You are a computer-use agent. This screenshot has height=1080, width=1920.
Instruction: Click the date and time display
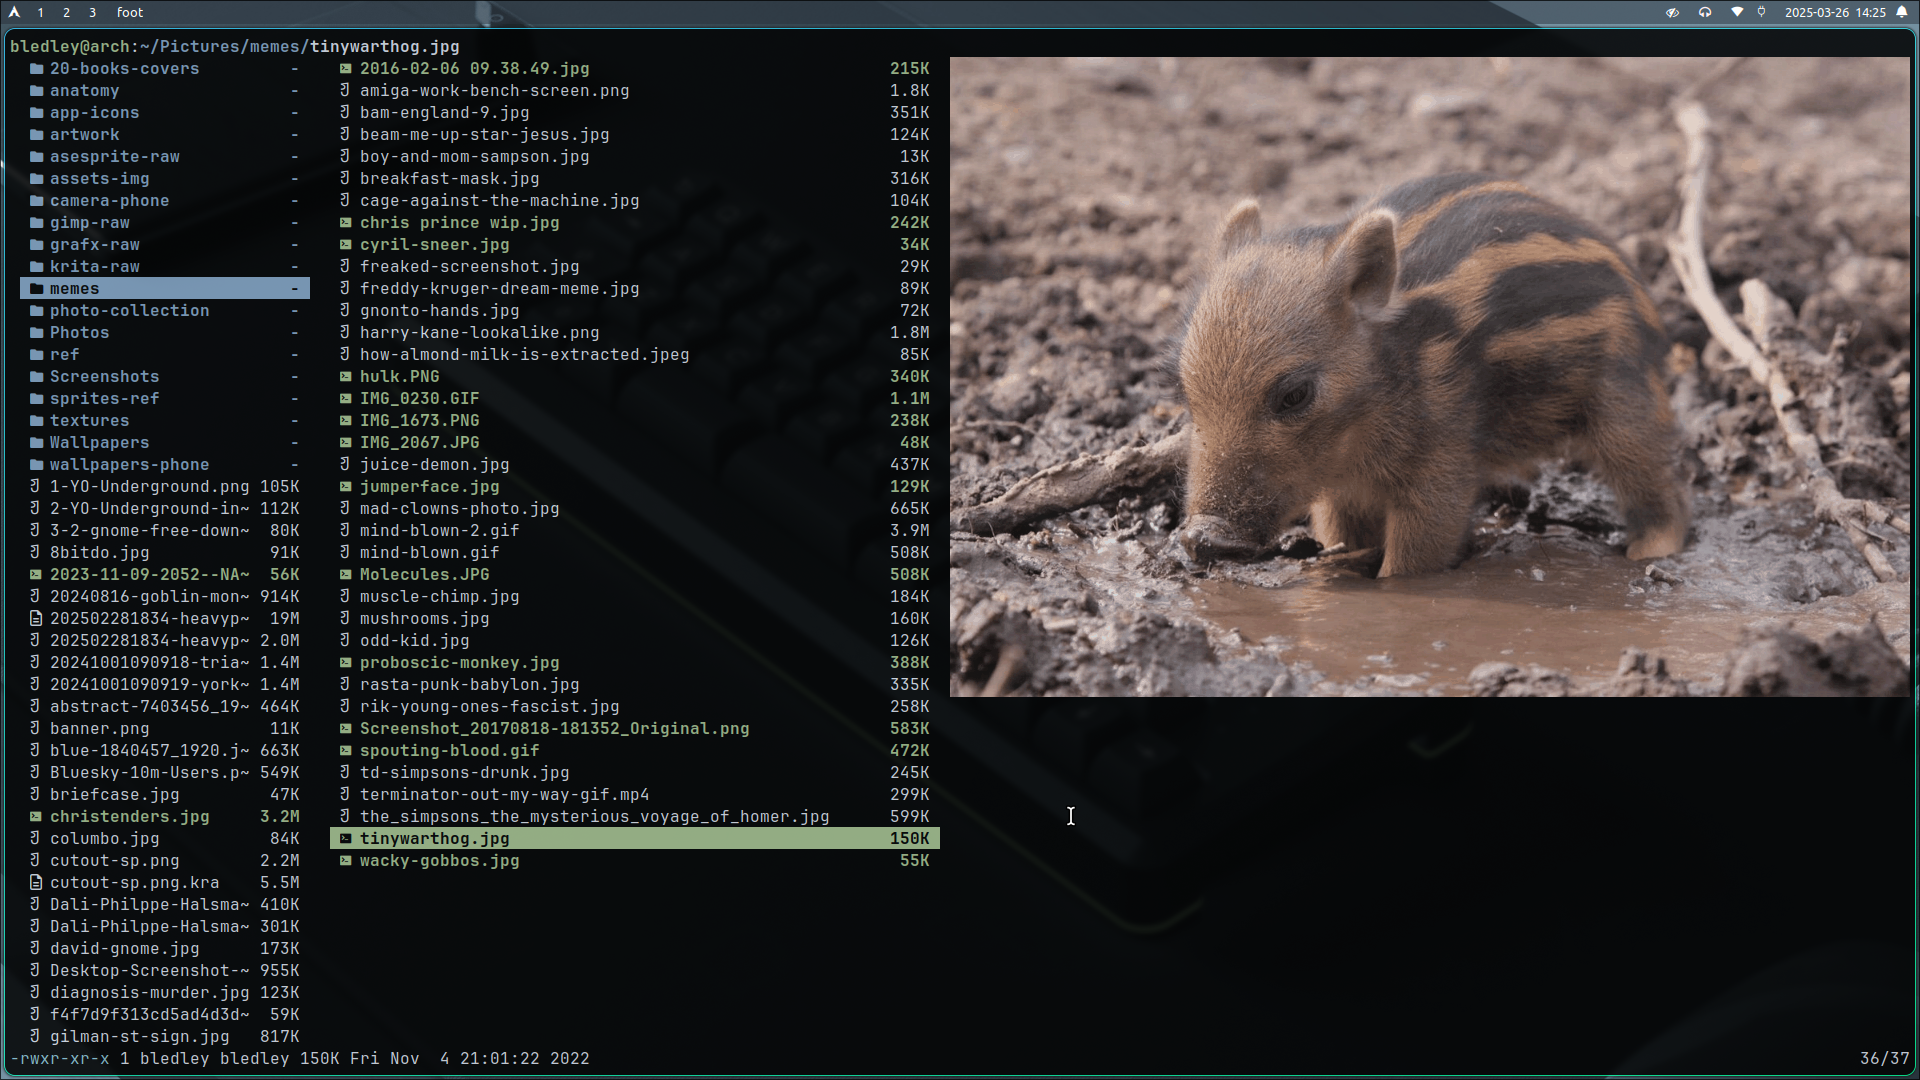coord(1835,12)
